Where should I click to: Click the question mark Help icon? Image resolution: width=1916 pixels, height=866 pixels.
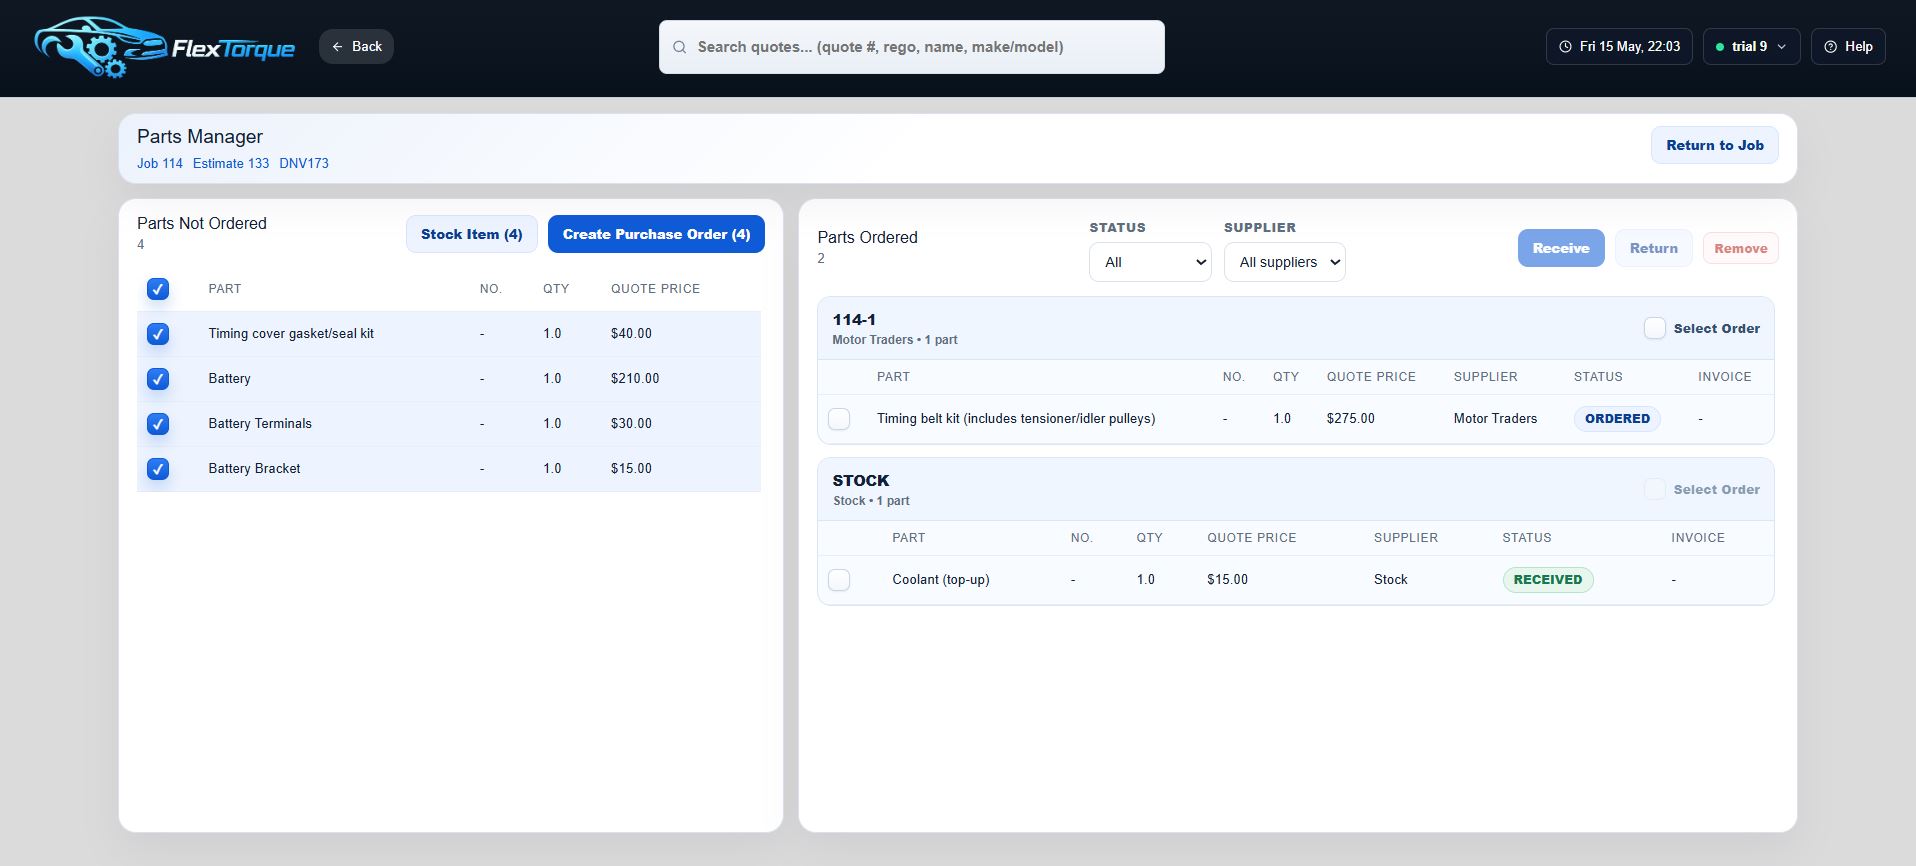point(1830,47)
